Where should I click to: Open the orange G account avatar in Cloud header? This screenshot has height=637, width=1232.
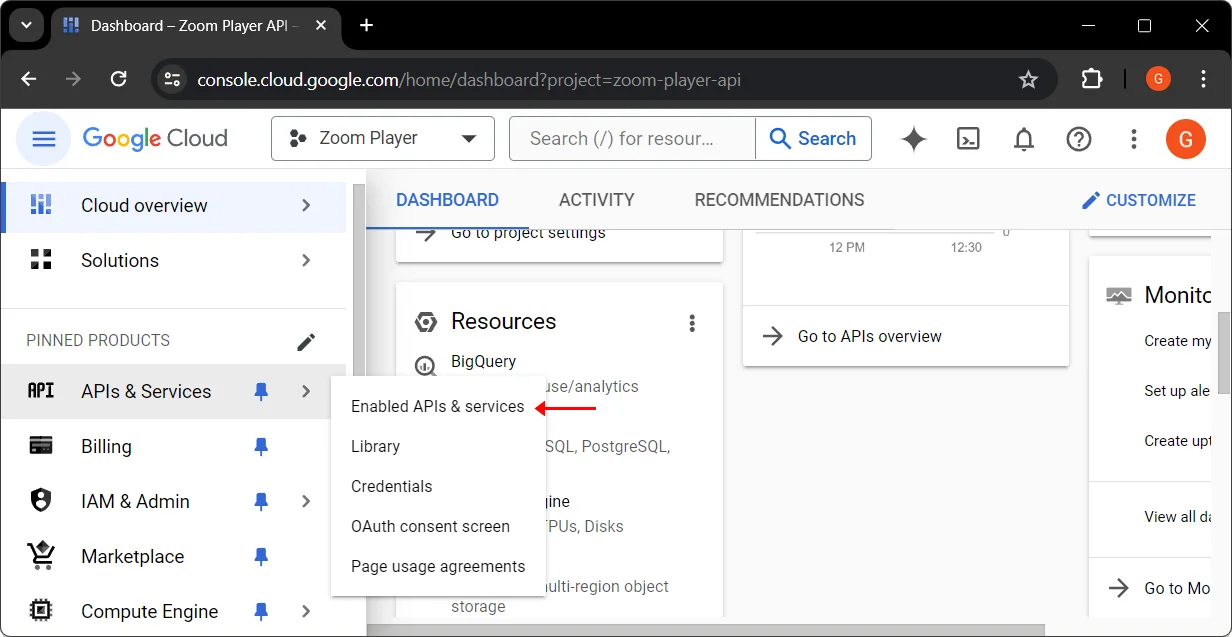[x=1186, y=139]
